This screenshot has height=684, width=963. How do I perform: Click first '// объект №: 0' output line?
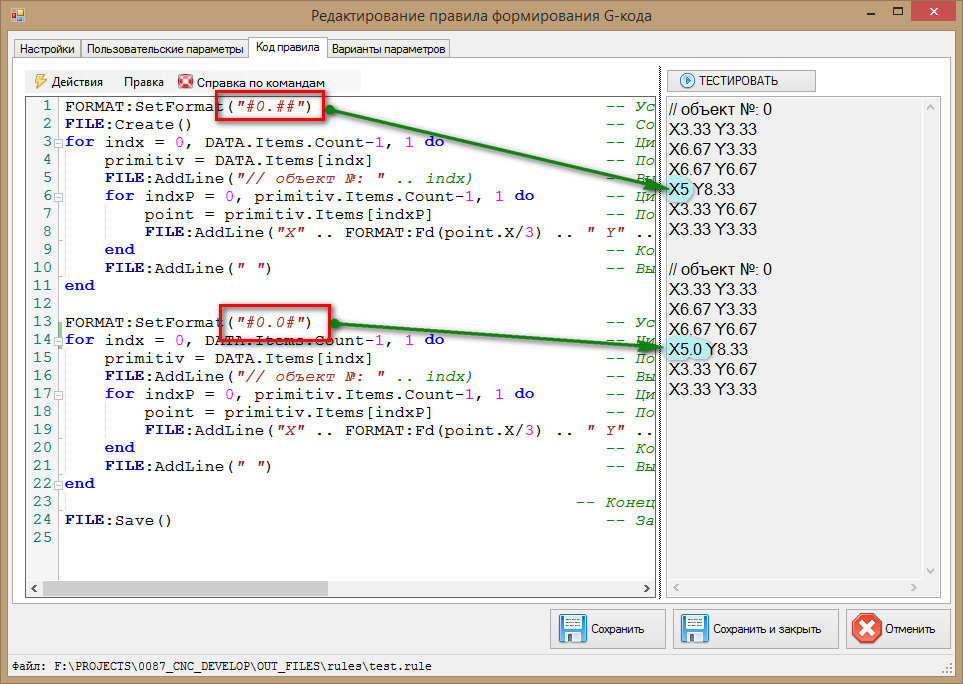click(x=720, y=109)
